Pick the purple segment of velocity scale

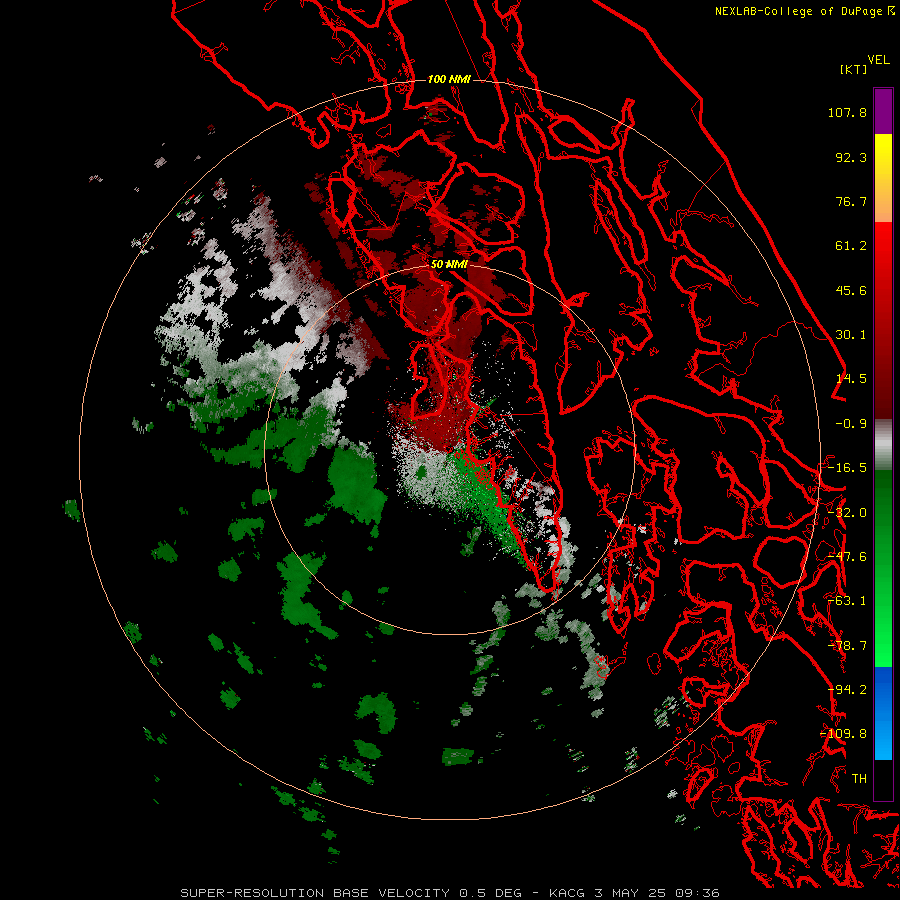click(883, 111)
